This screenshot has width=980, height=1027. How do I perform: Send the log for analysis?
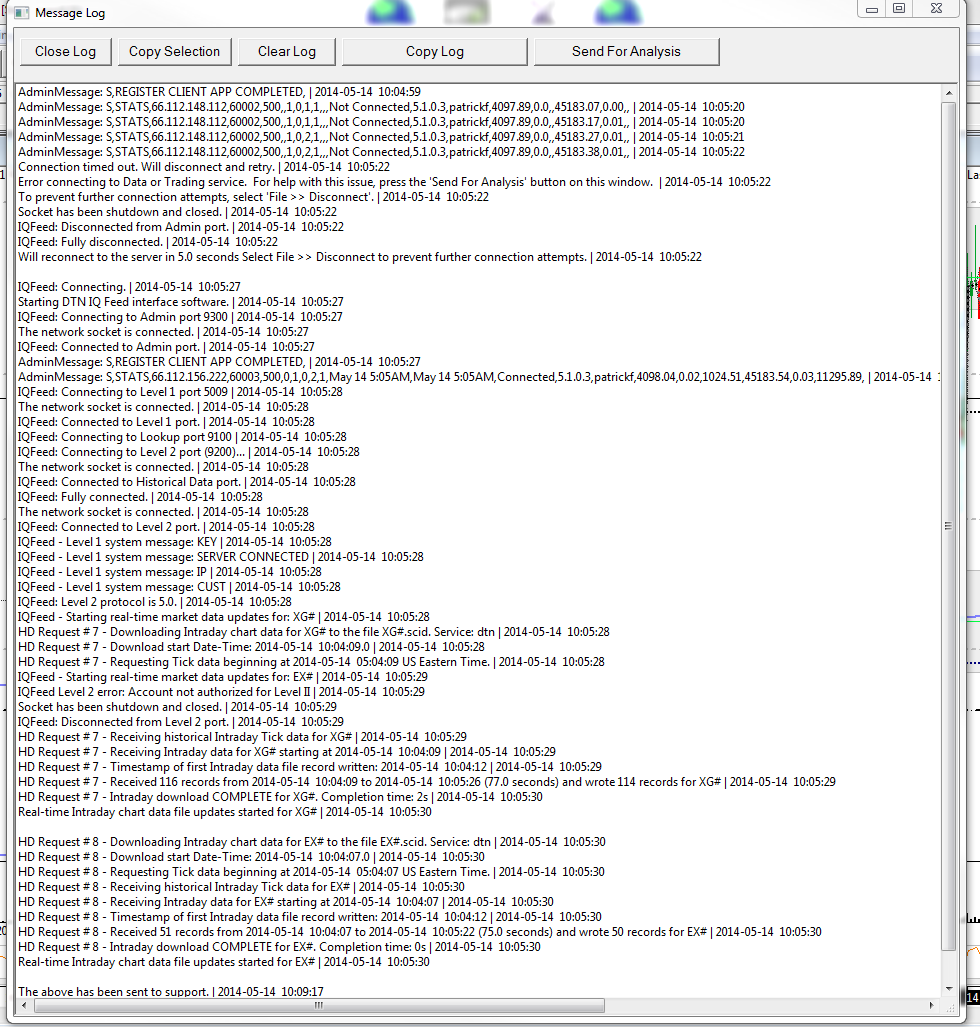(626, 52)
